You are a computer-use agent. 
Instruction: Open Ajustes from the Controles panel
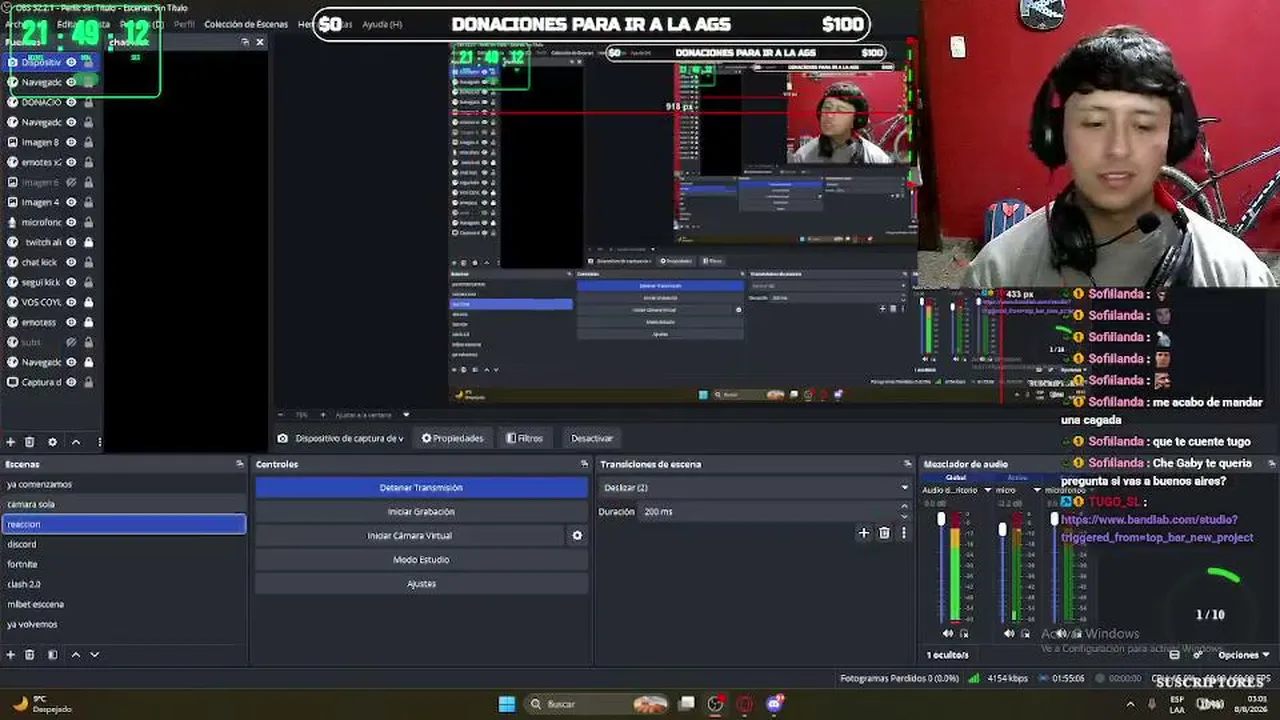point(421,584)
